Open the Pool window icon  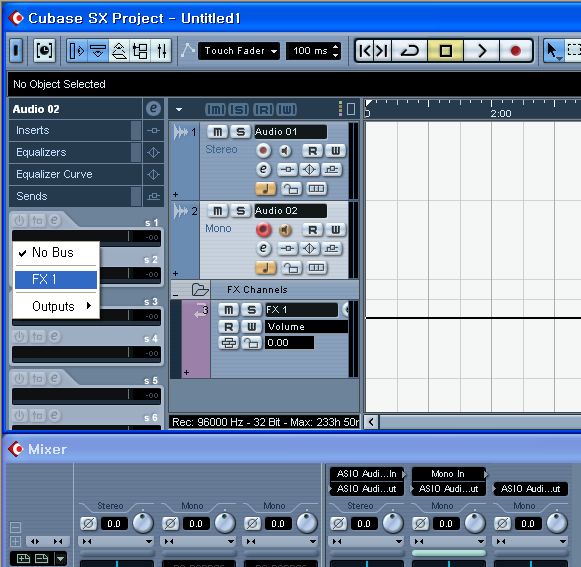click(140, 50)
